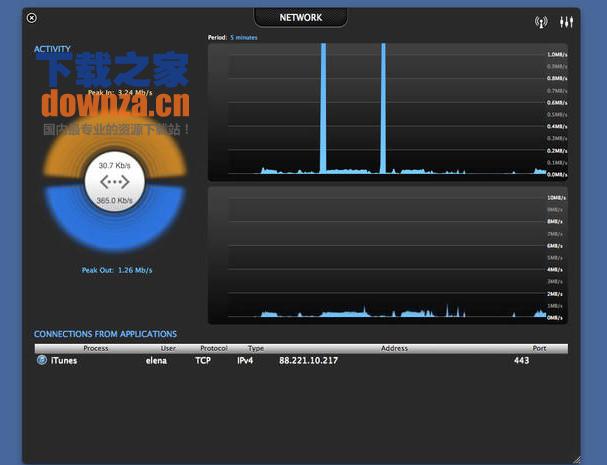Select the iTunes connection row
The height and width of the screenshot is (465, 607).
[300, 361]
